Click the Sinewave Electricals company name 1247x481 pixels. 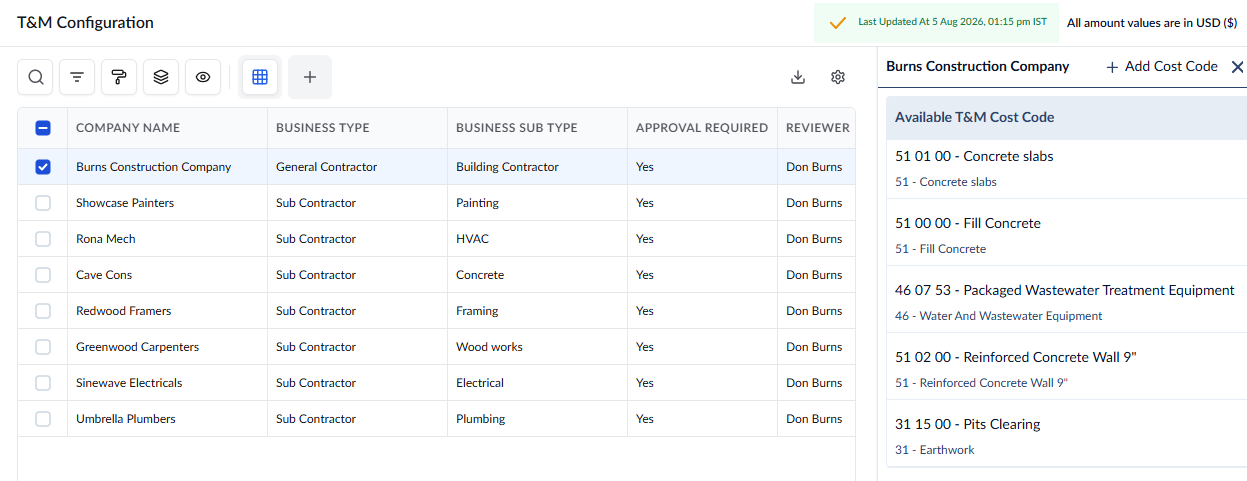129,383
